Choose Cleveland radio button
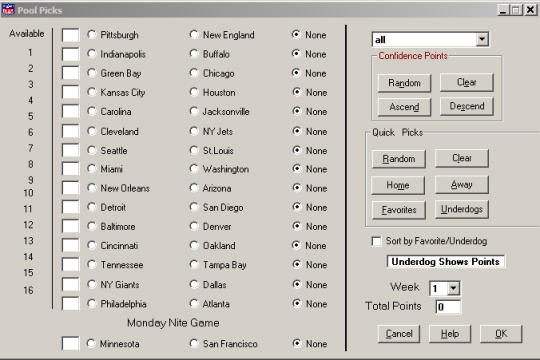 92,131
